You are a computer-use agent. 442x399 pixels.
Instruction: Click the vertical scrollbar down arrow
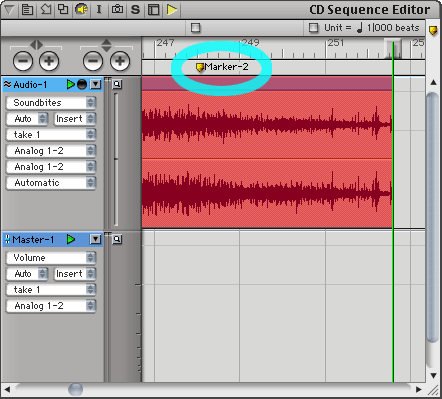[433, 376]
